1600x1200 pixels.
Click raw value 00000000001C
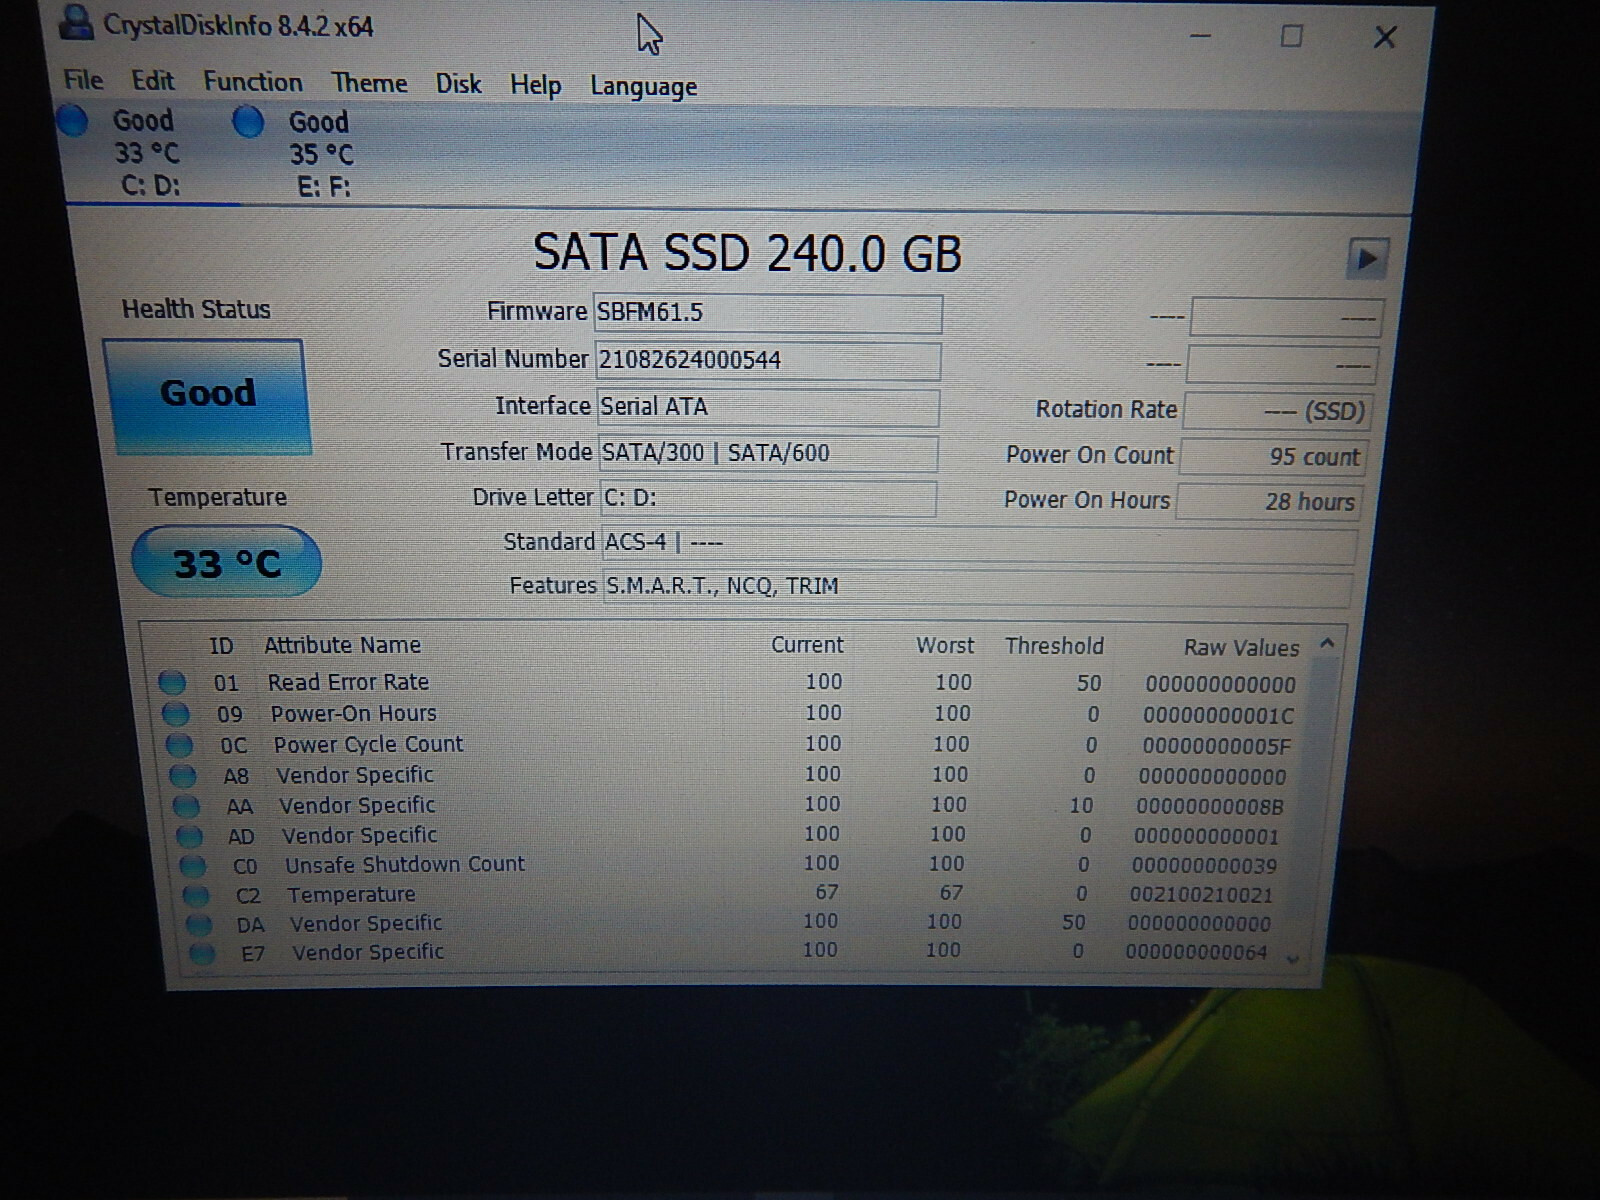[x=1218, y=716]
